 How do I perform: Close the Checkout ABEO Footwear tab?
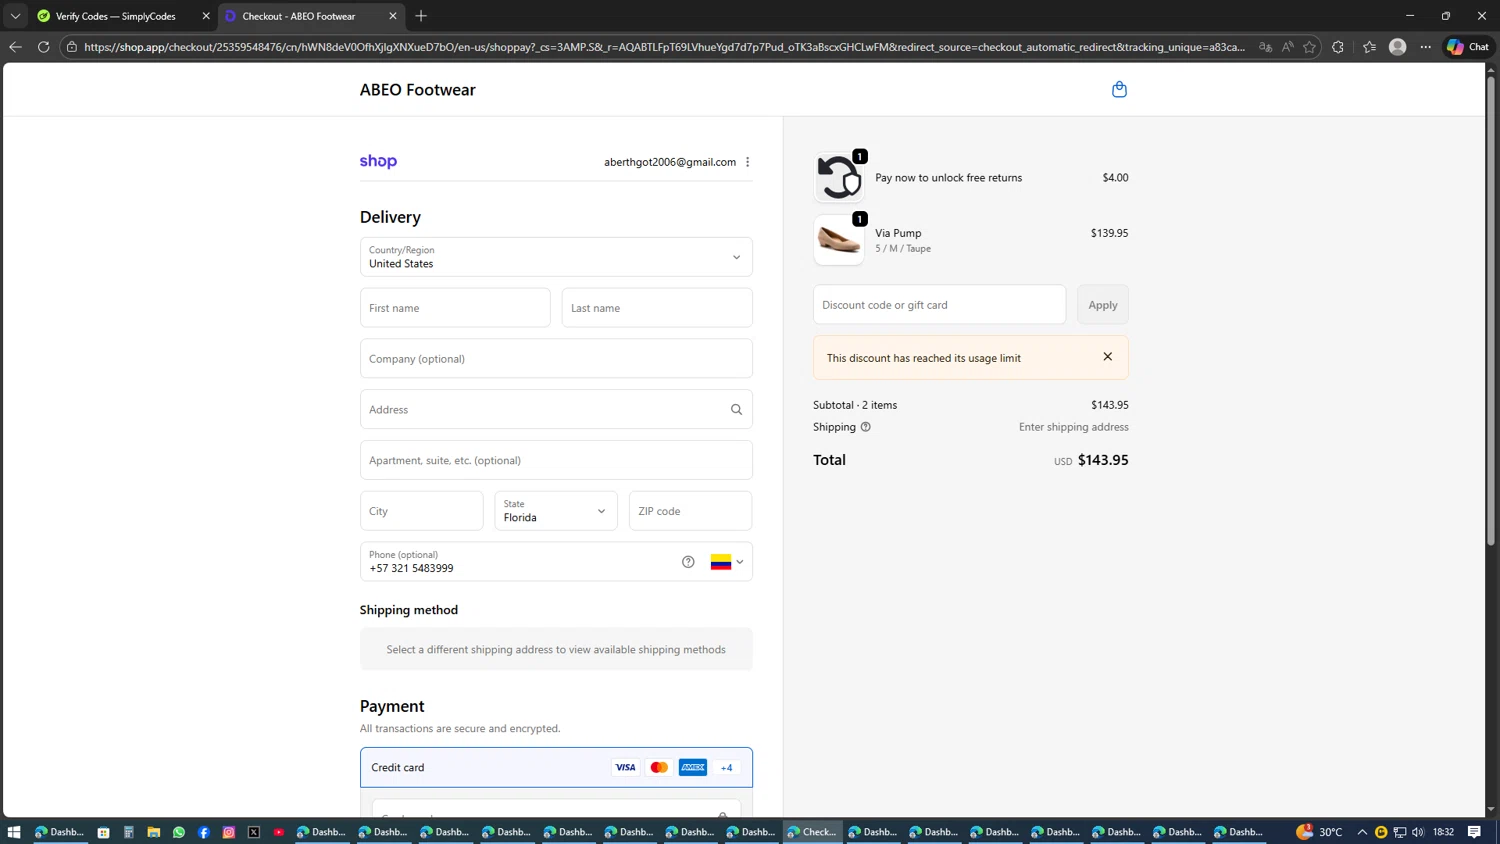coord(393,16)
